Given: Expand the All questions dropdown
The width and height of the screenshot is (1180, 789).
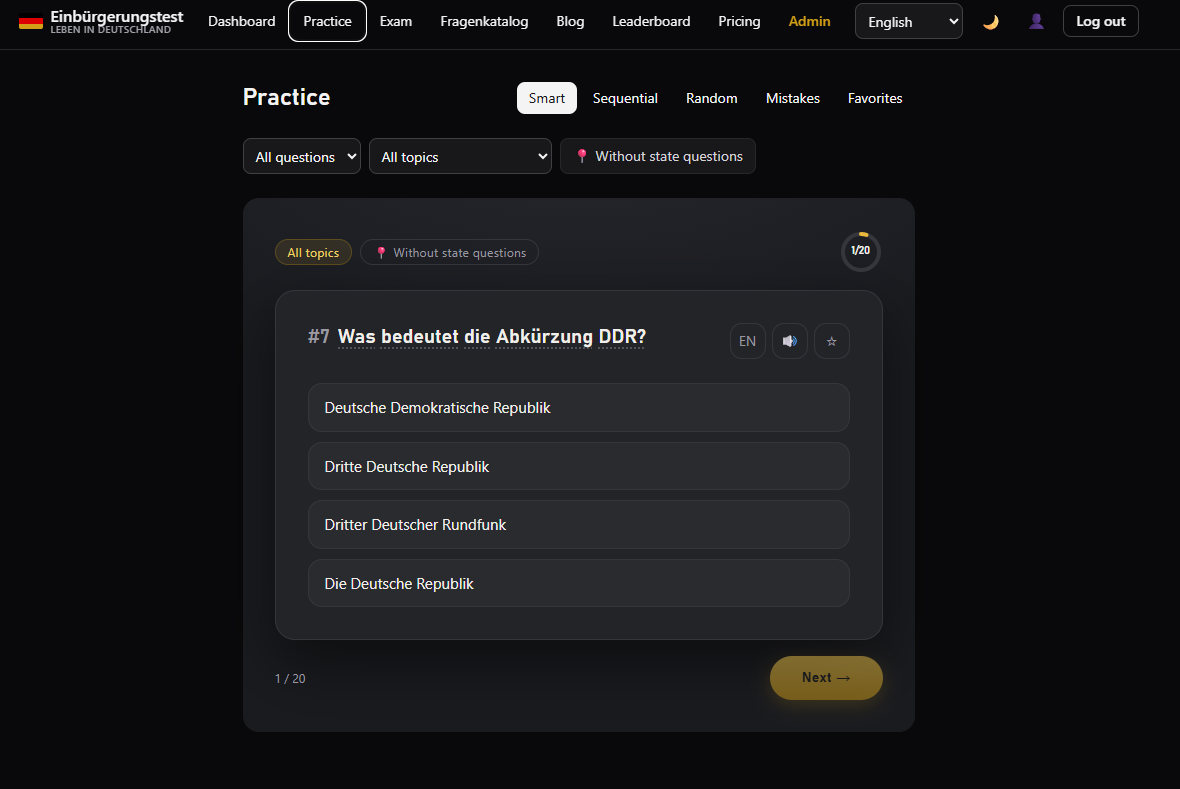Looking at the screenshot, I should coord(302,157).
